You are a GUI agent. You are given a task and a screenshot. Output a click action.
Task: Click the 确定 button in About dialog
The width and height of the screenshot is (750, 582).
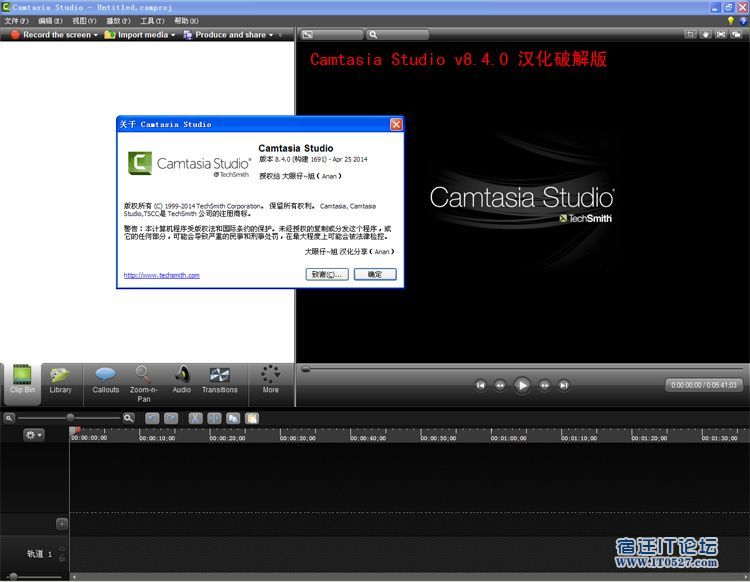coord(375,275)
